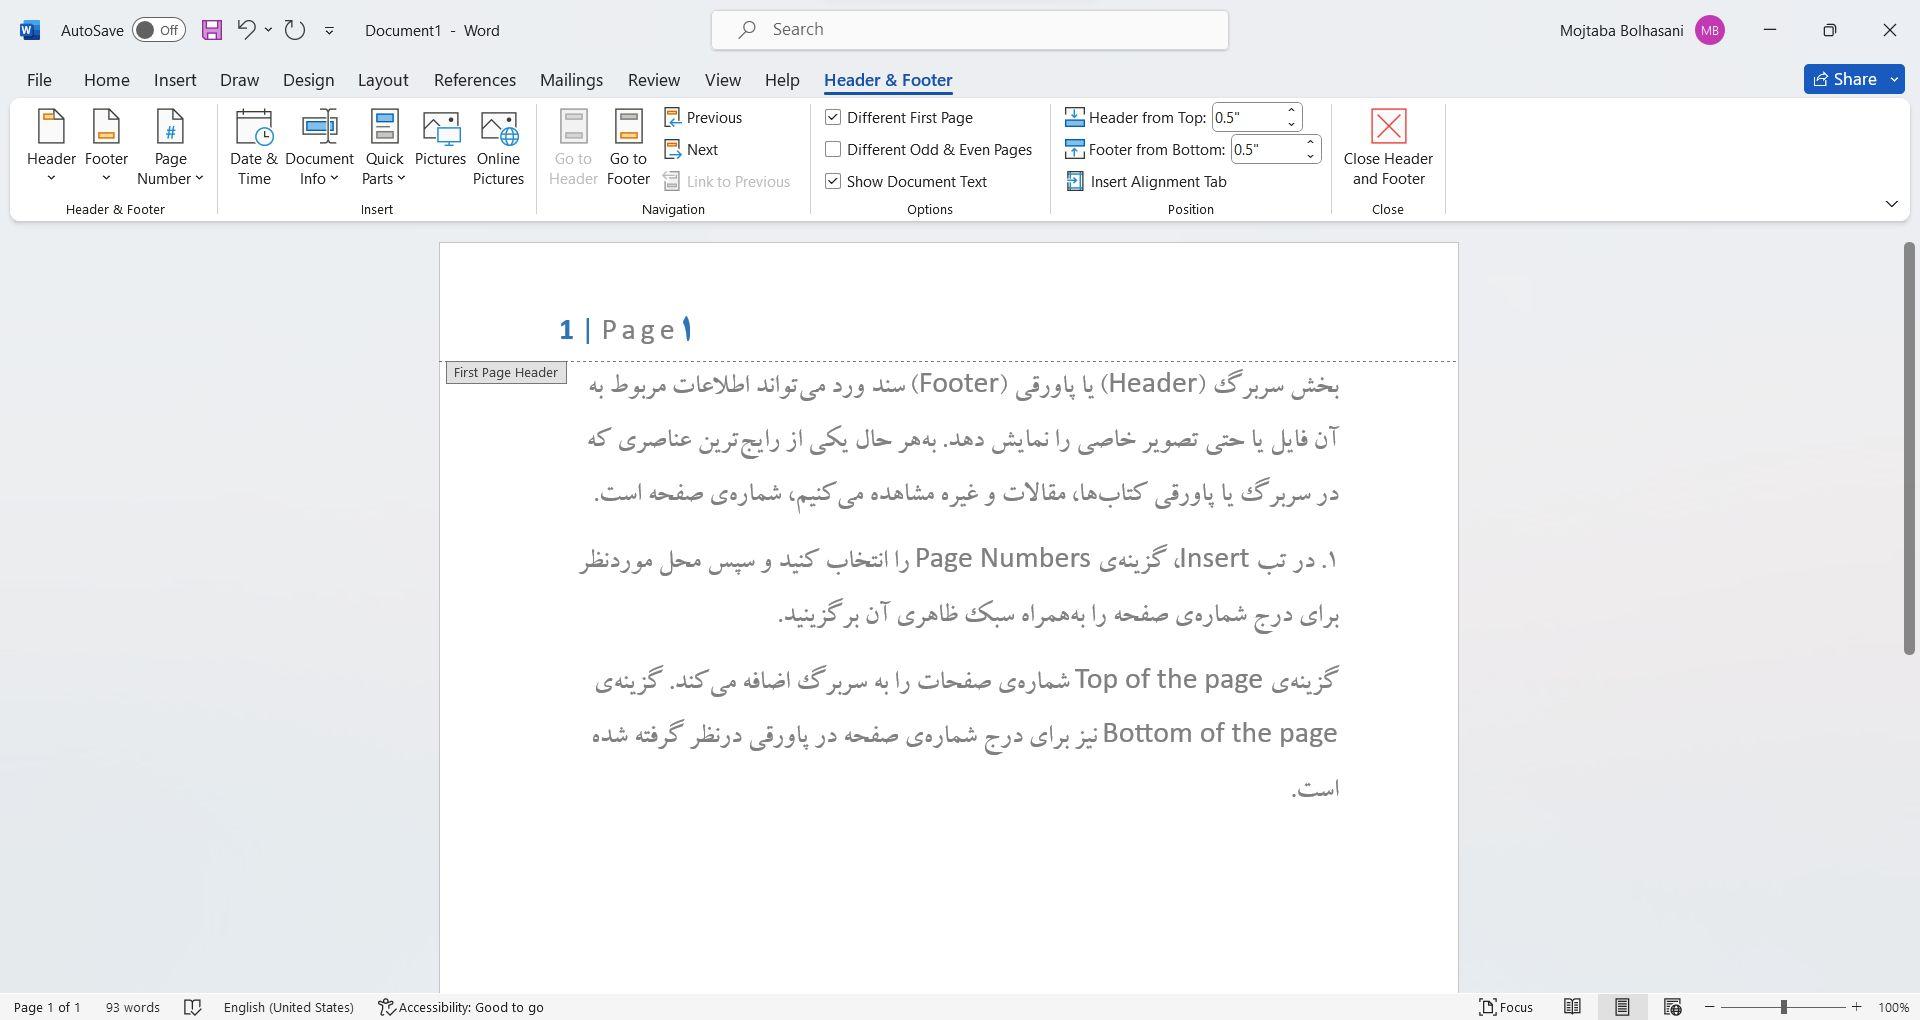Decrease Footer from Bottom value

[x=1310, y=157]
